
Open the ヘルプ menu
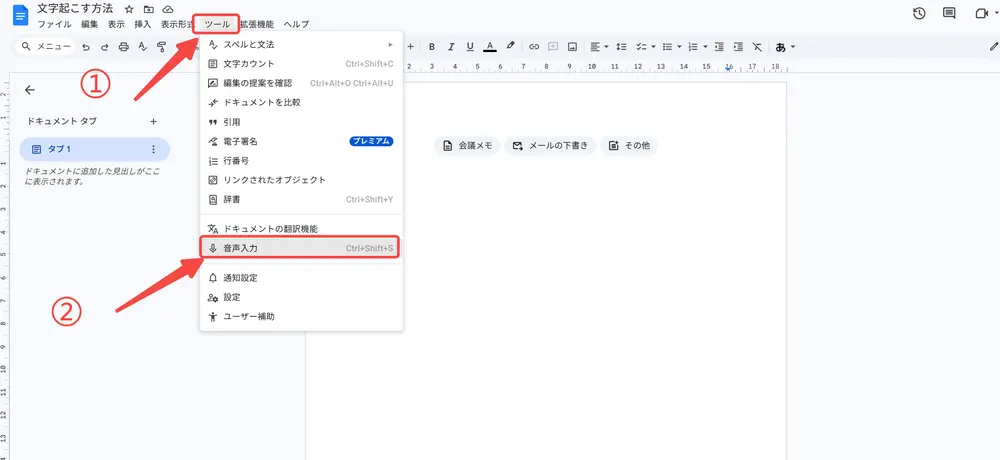pyautogui.click(x=296, y=24)
